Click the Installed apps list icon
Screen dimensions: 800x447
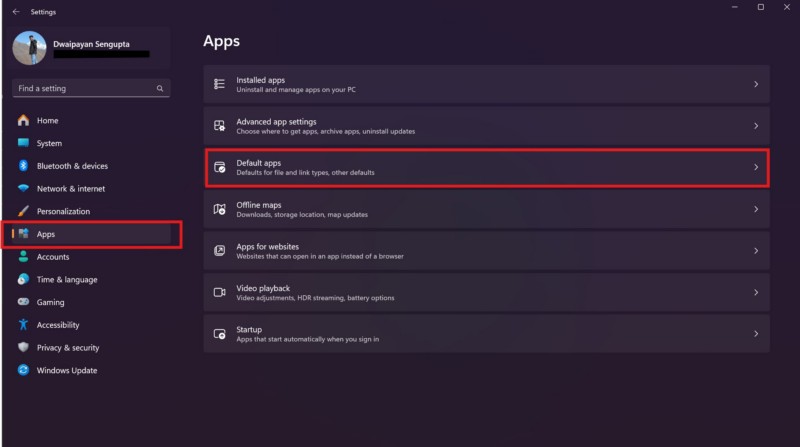(x=220, y=84)
